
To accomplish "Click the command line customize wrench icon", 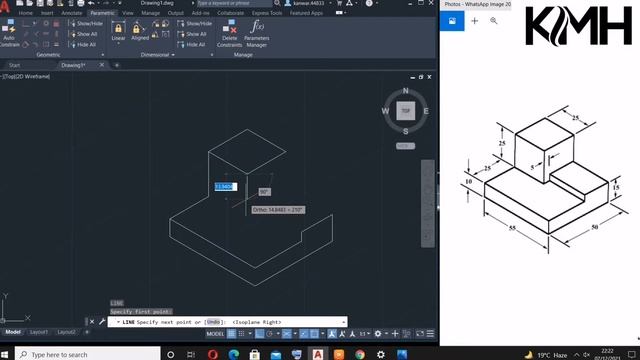I will click(102, 322).
